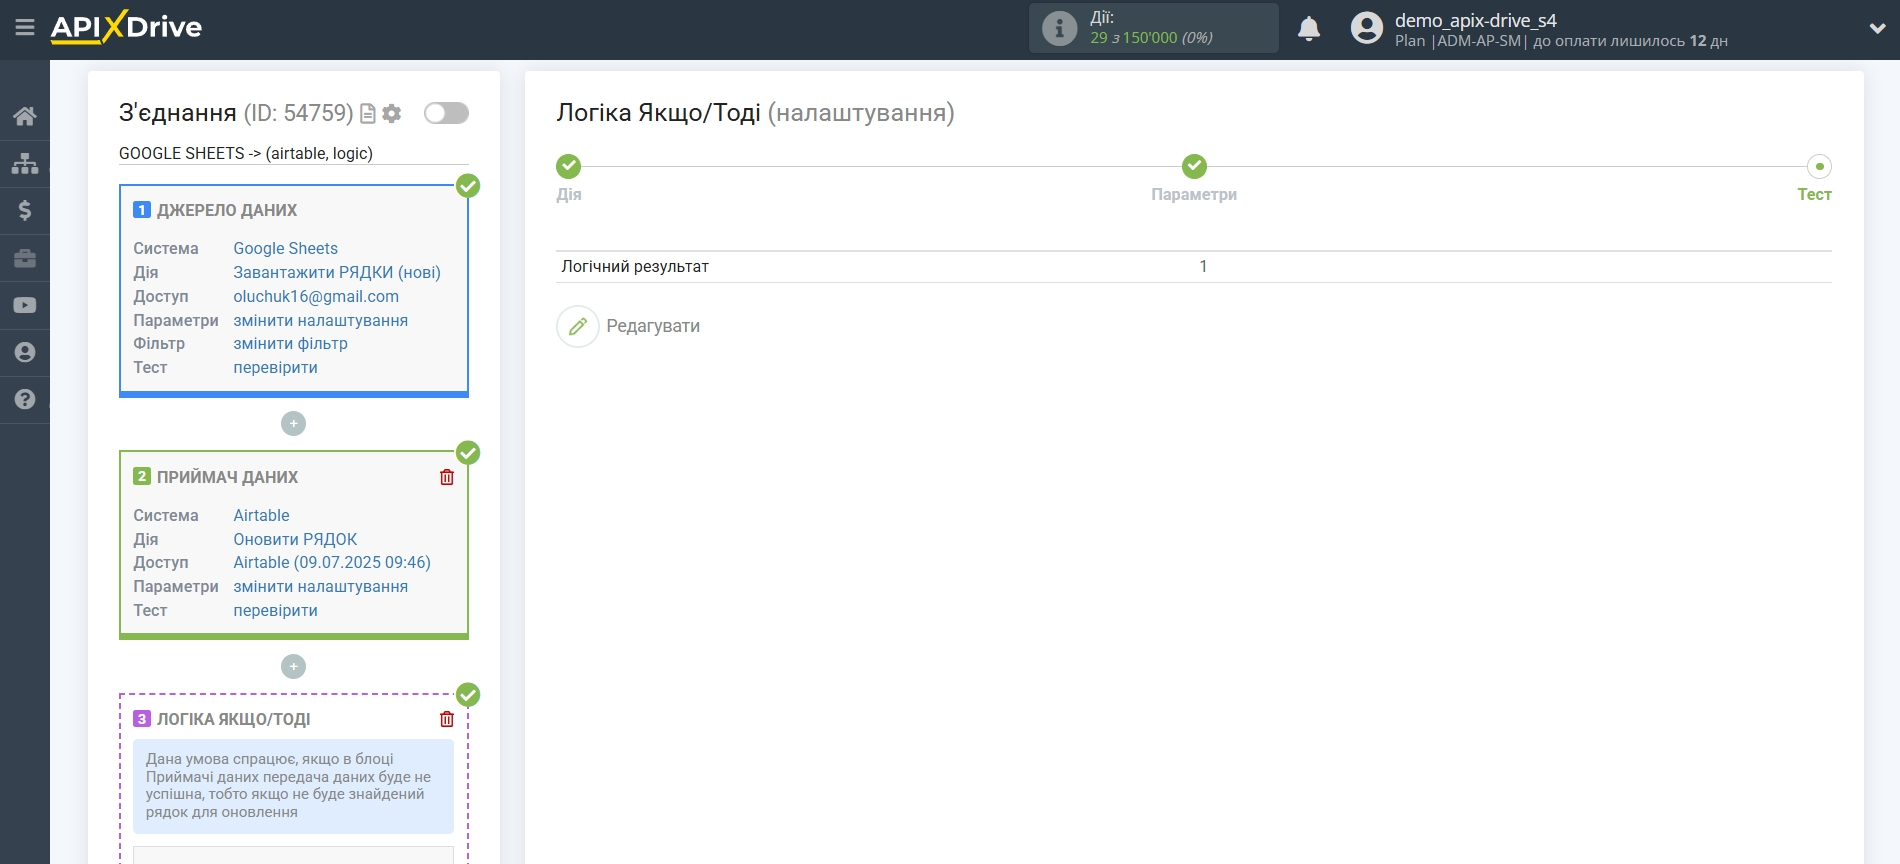Click 'ЛОГІКА ЯКЩО/ТОДІ' block header
Screen dimensions: 1900x864
pyautogui.click(x=233, y=719)
